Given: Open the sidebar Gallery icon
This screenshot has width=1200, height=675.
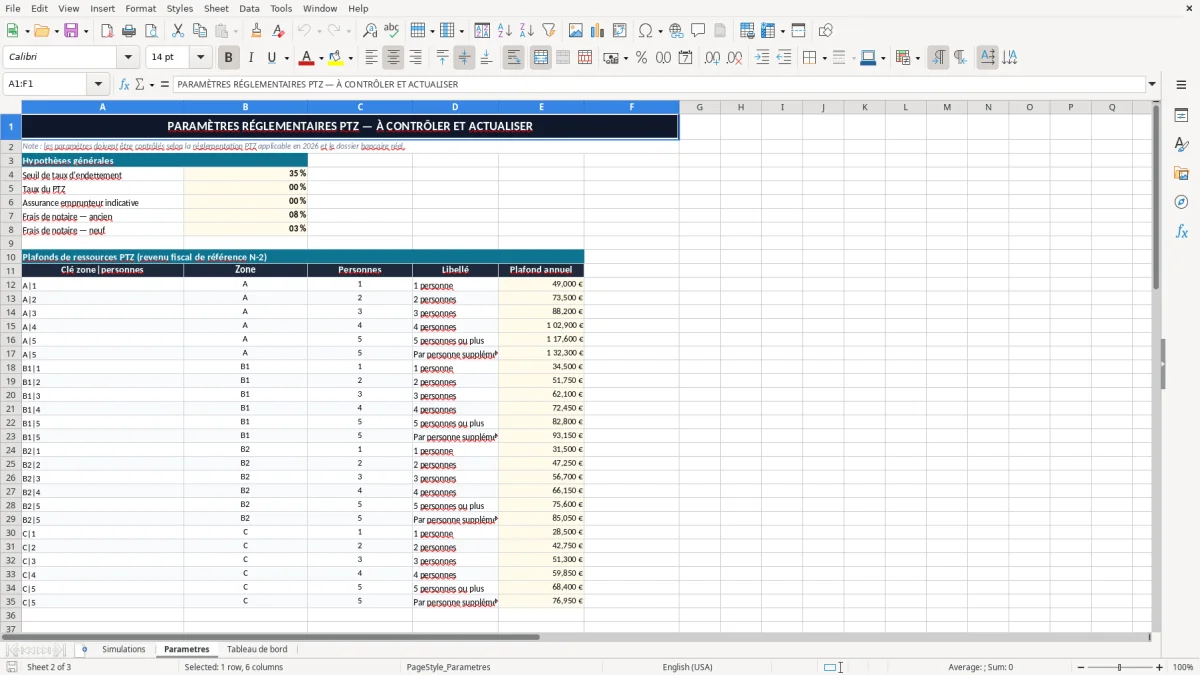Looking at the screenshot, I should [x=1181, y=174].
